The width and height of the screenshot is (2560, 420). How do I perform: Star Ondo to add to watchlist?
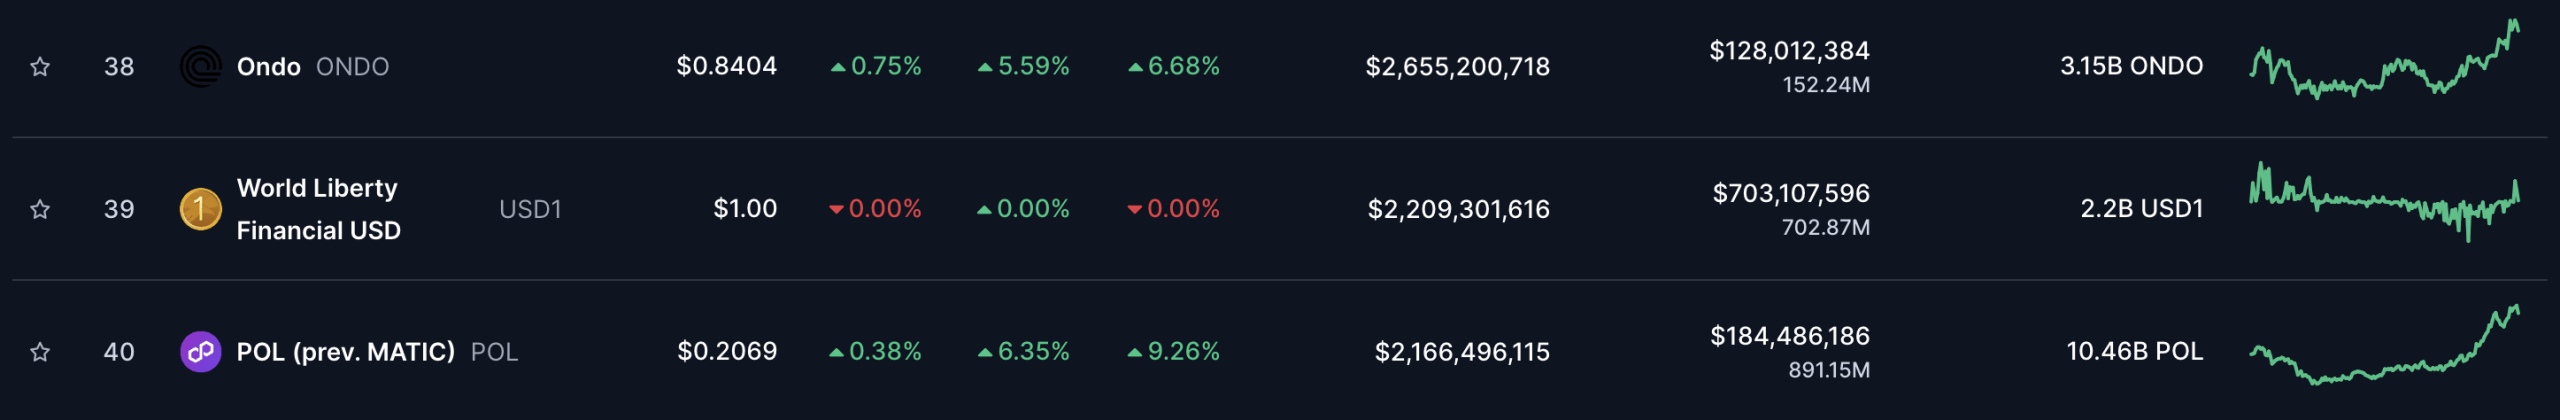pos(40,67)
